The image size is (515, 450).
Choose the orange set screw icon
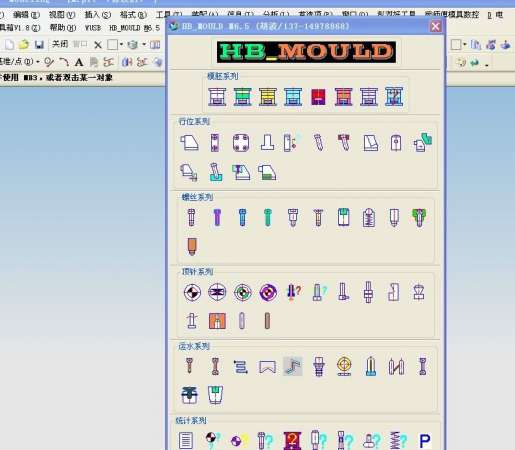pos(192,247)
